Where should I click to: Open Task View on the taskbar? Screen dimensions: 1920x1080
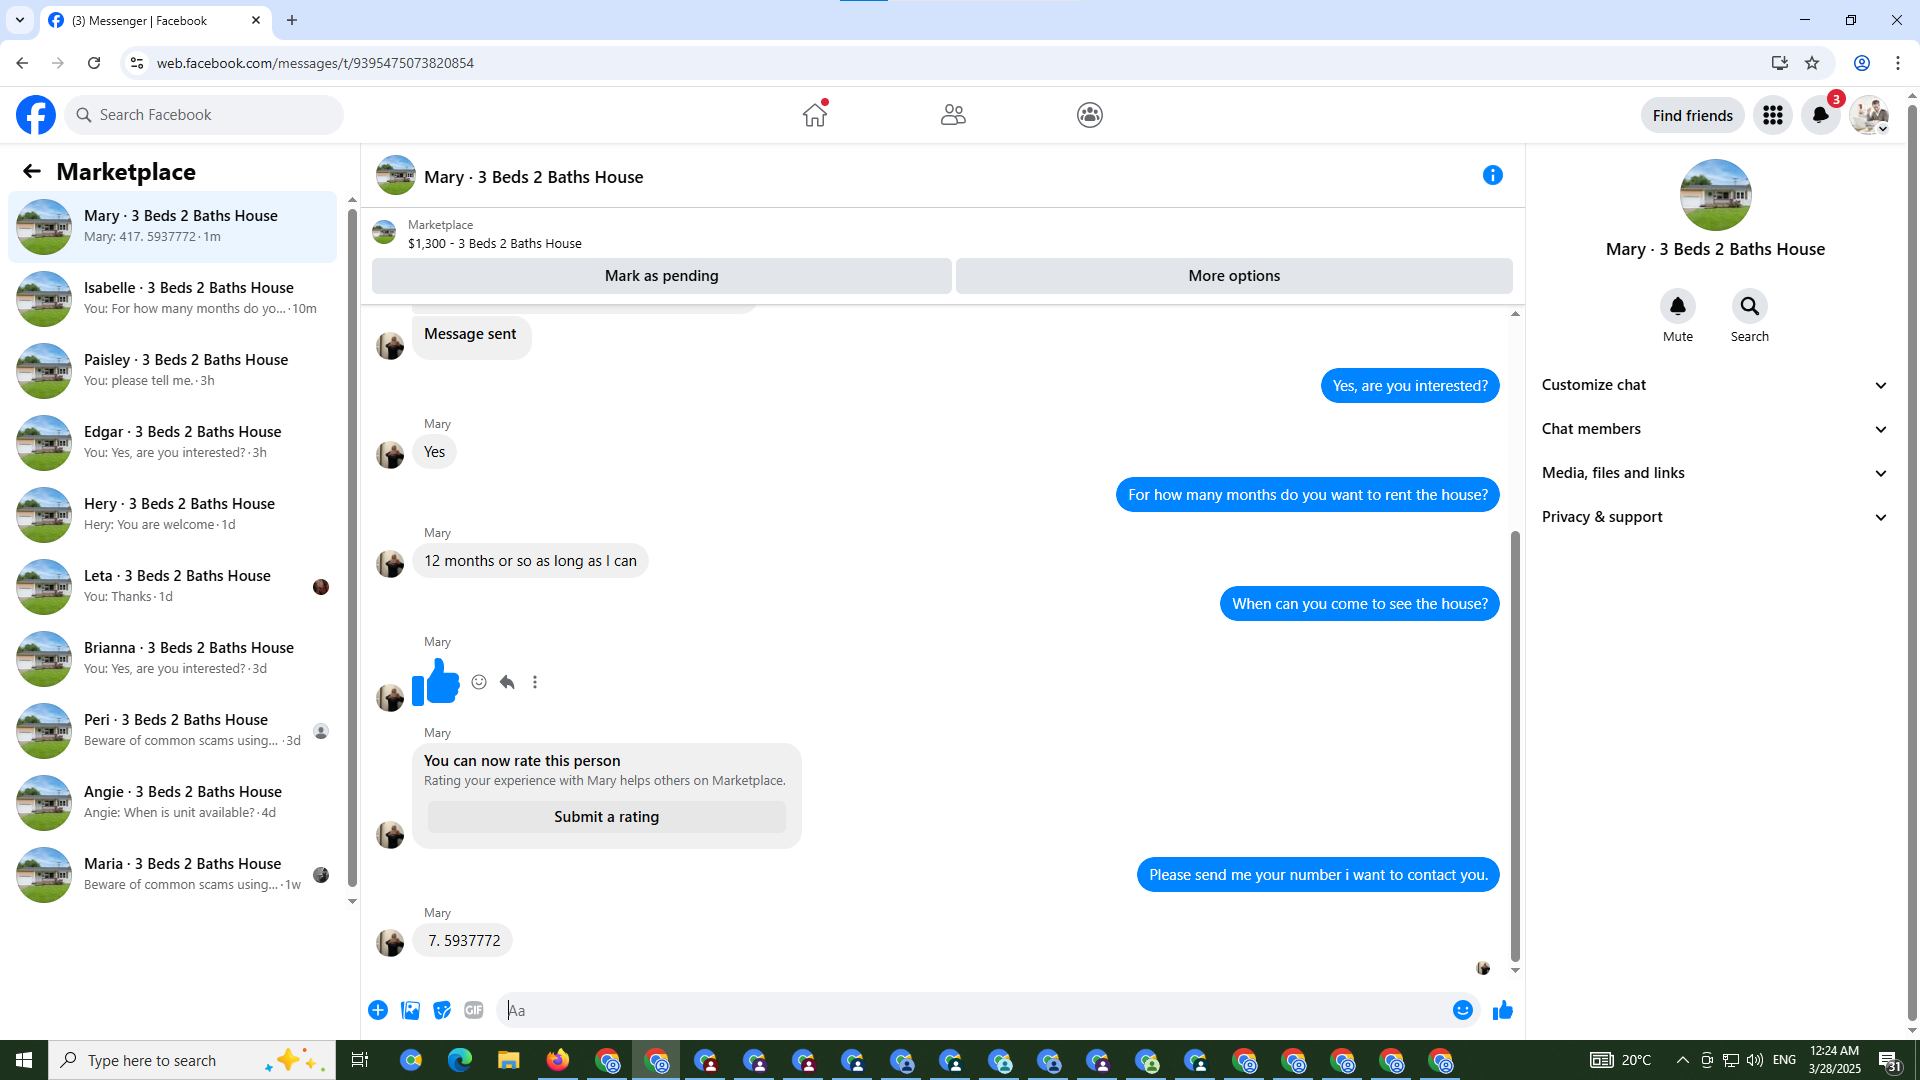[x=360, y=1060]
